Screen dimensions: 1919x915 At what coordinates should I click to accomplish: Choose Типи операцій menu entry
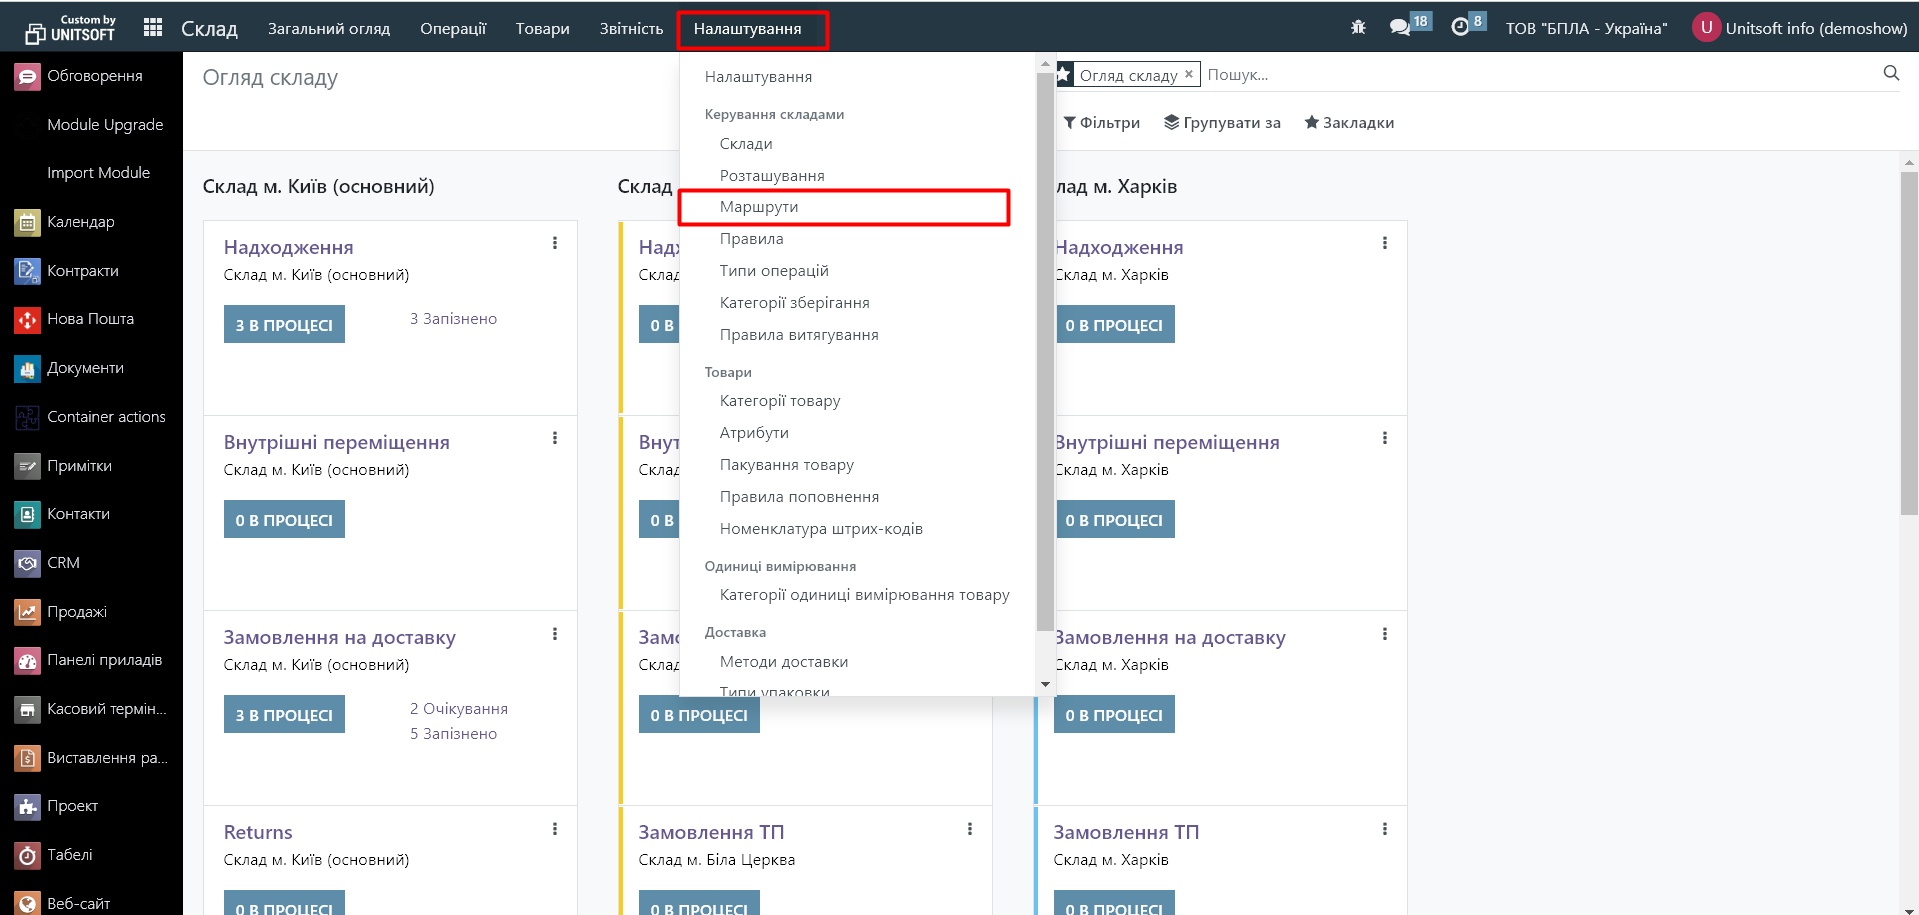774,271
